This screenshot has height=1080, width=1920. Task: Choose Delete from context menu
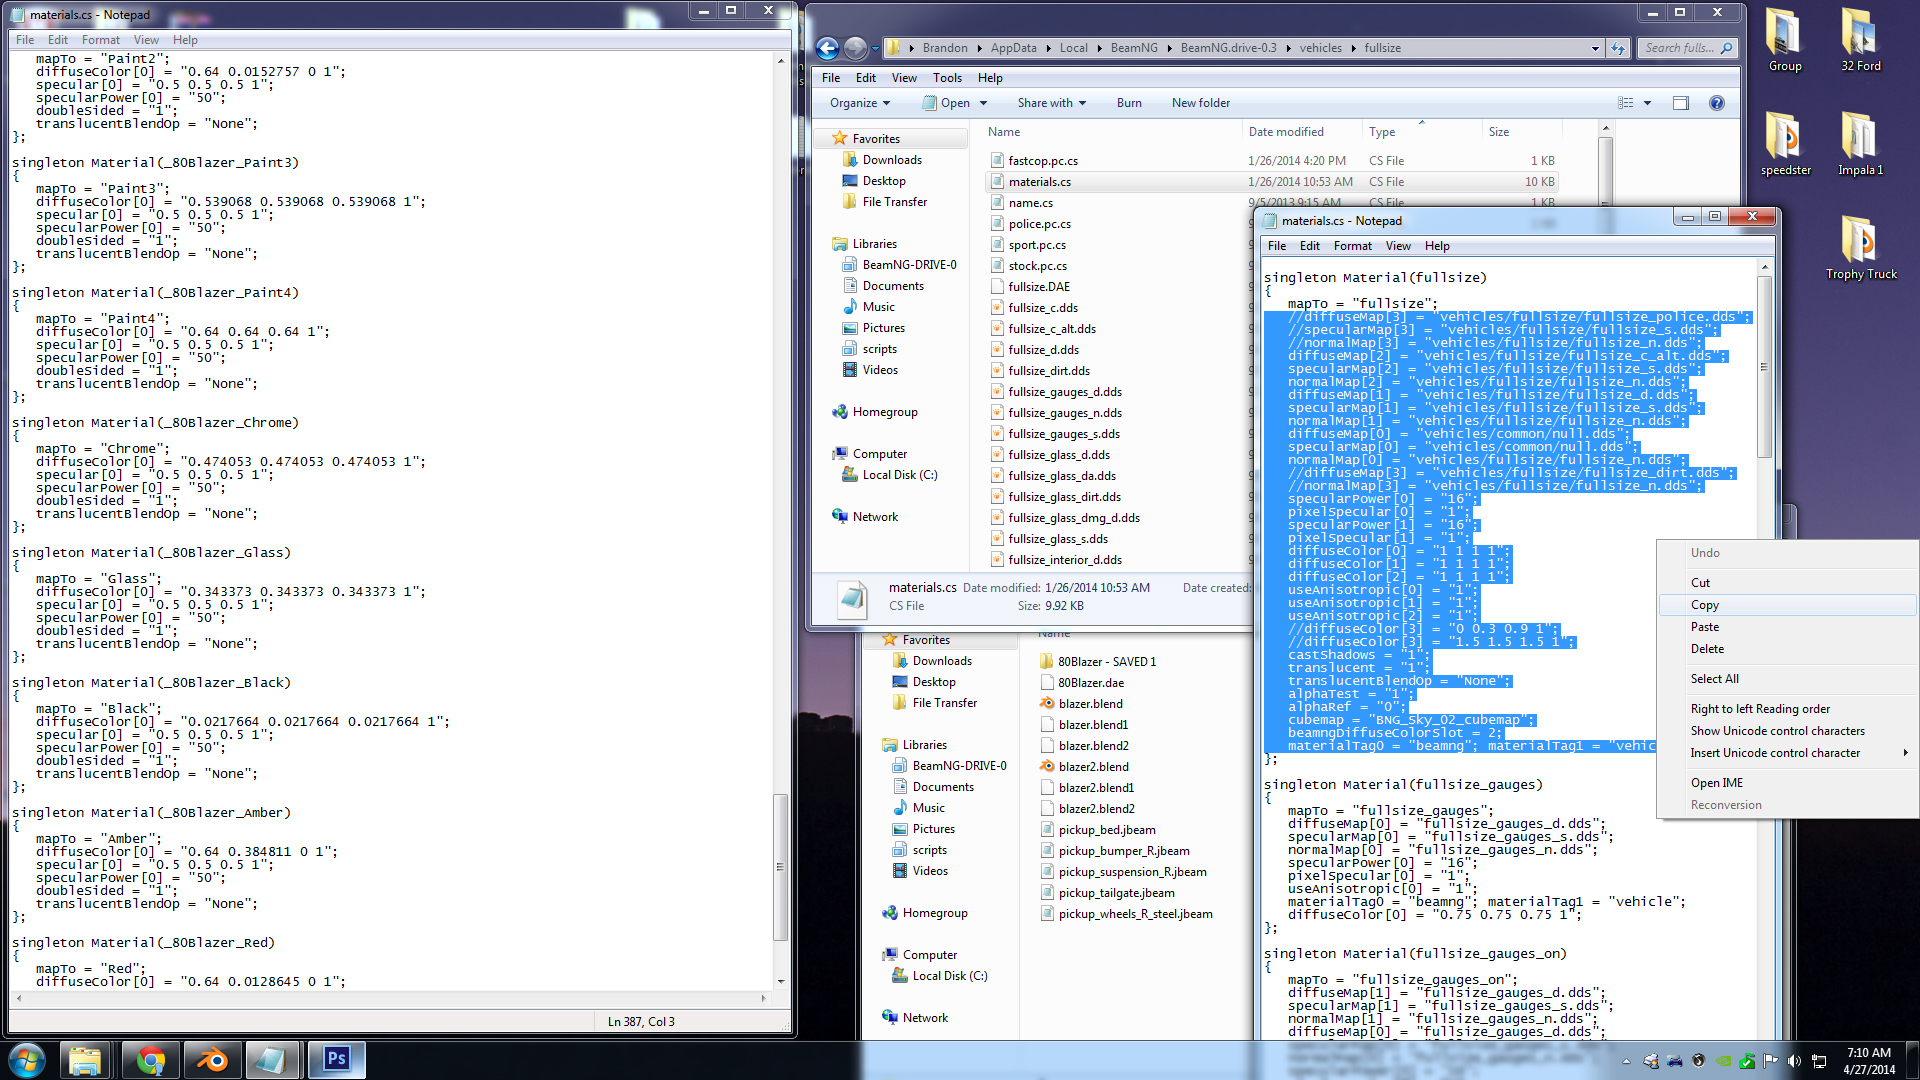coord(1787,649)
